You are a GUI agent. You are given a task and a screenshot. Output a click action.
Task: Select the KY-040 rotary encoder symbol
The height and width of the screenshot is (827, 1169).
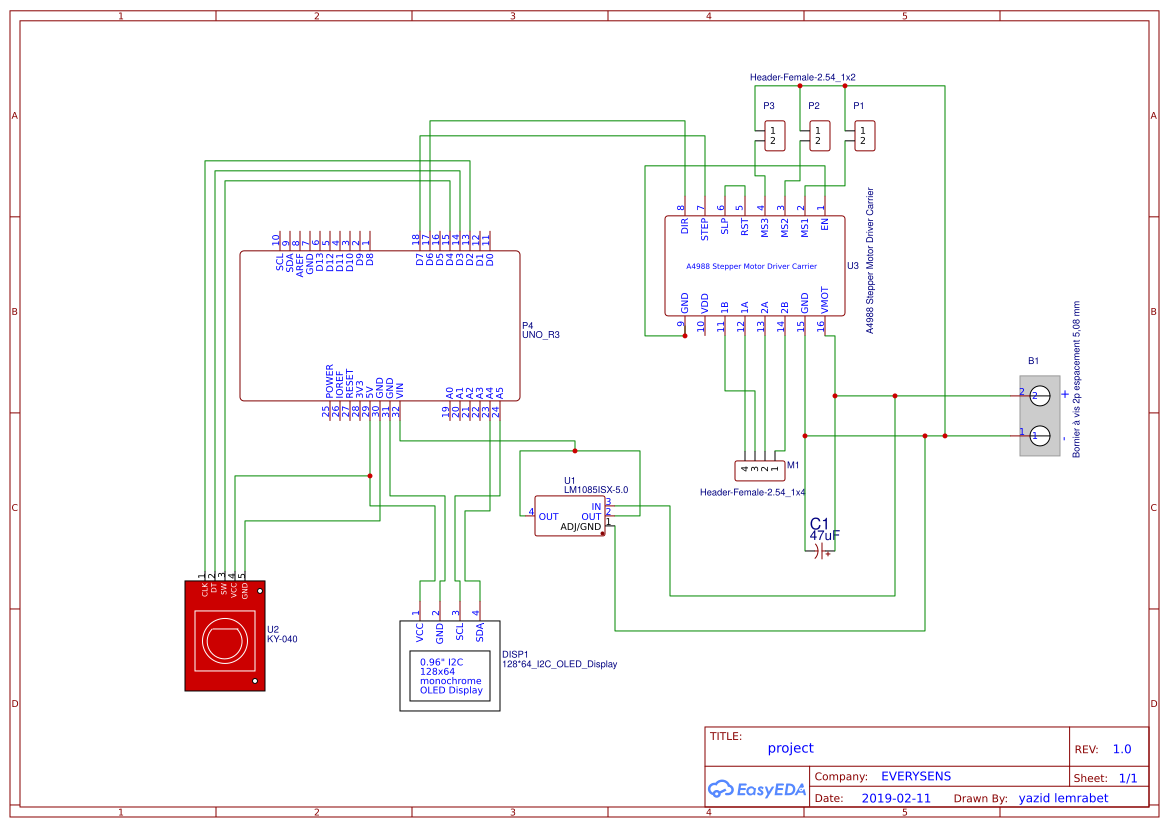224,635
